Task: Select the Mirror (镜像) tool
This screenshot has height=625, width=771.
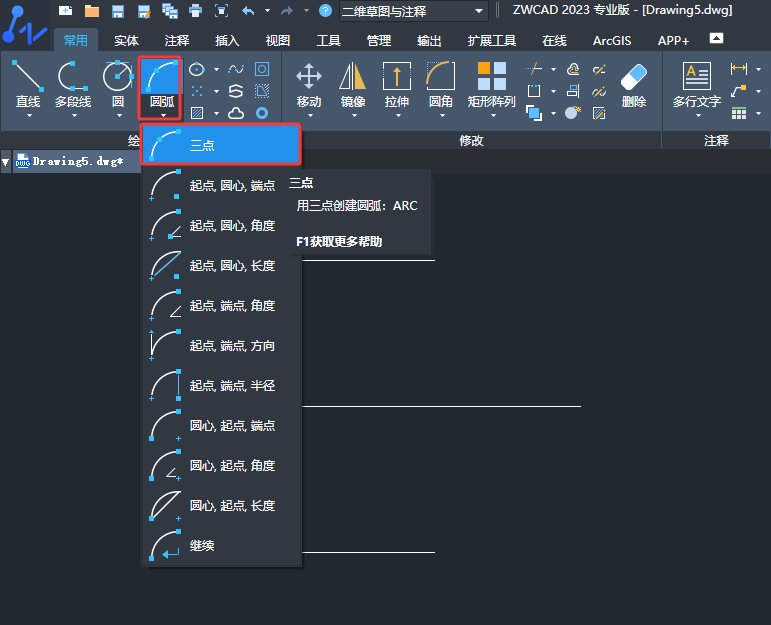Action: coord(353,85)
